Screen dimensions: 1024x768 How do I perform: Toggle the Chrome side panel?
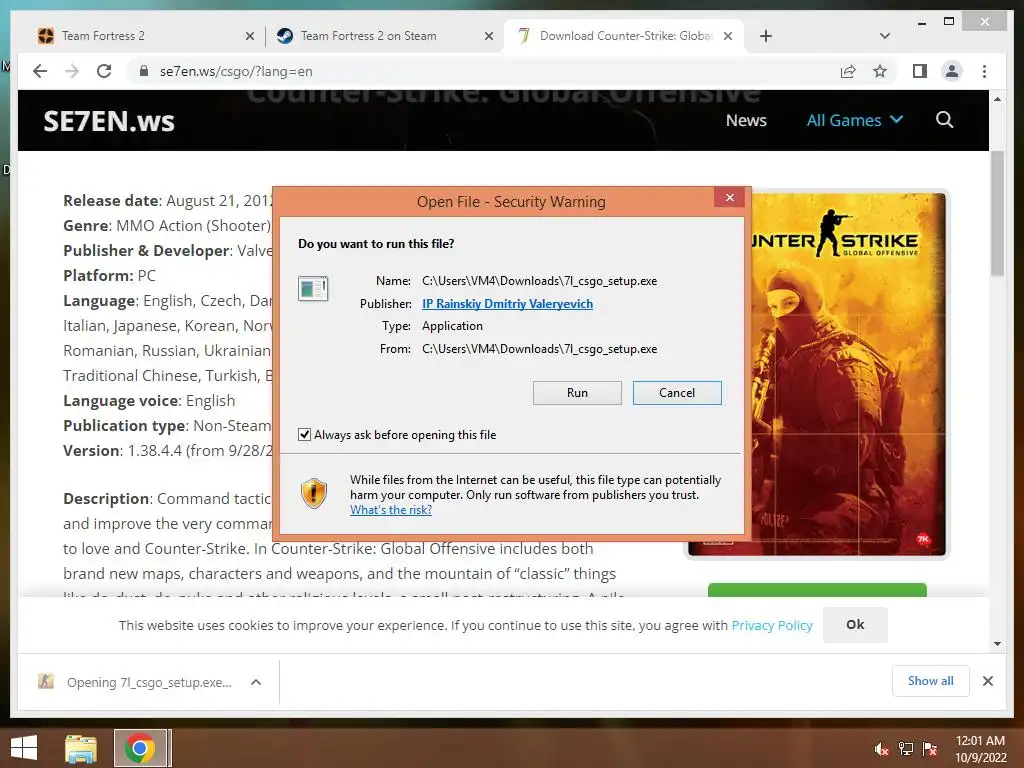tap(920, 71)
